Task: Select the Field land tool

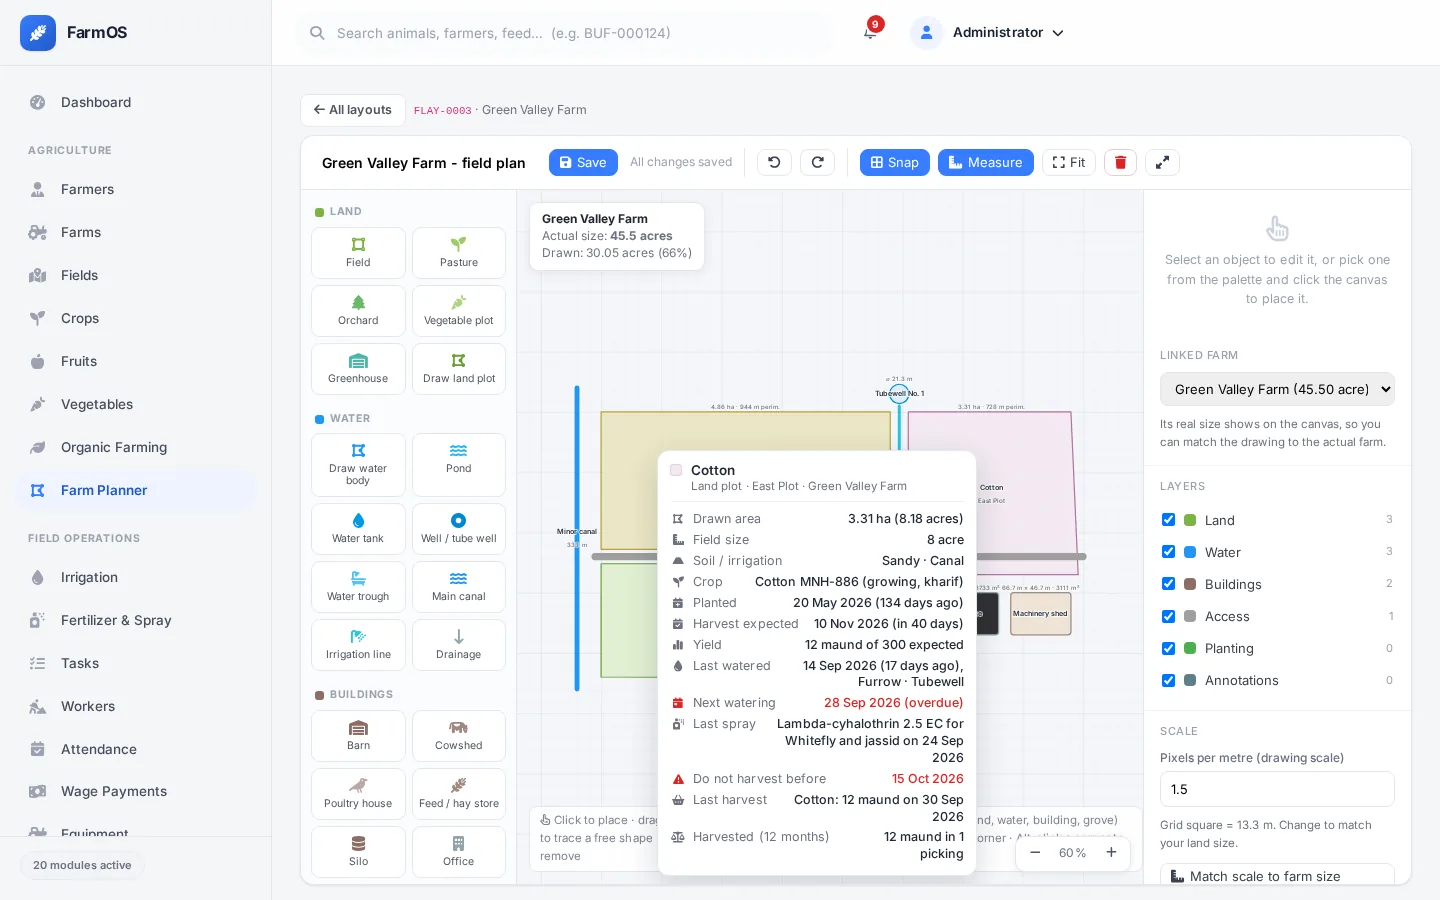Action: click(358, 253)
